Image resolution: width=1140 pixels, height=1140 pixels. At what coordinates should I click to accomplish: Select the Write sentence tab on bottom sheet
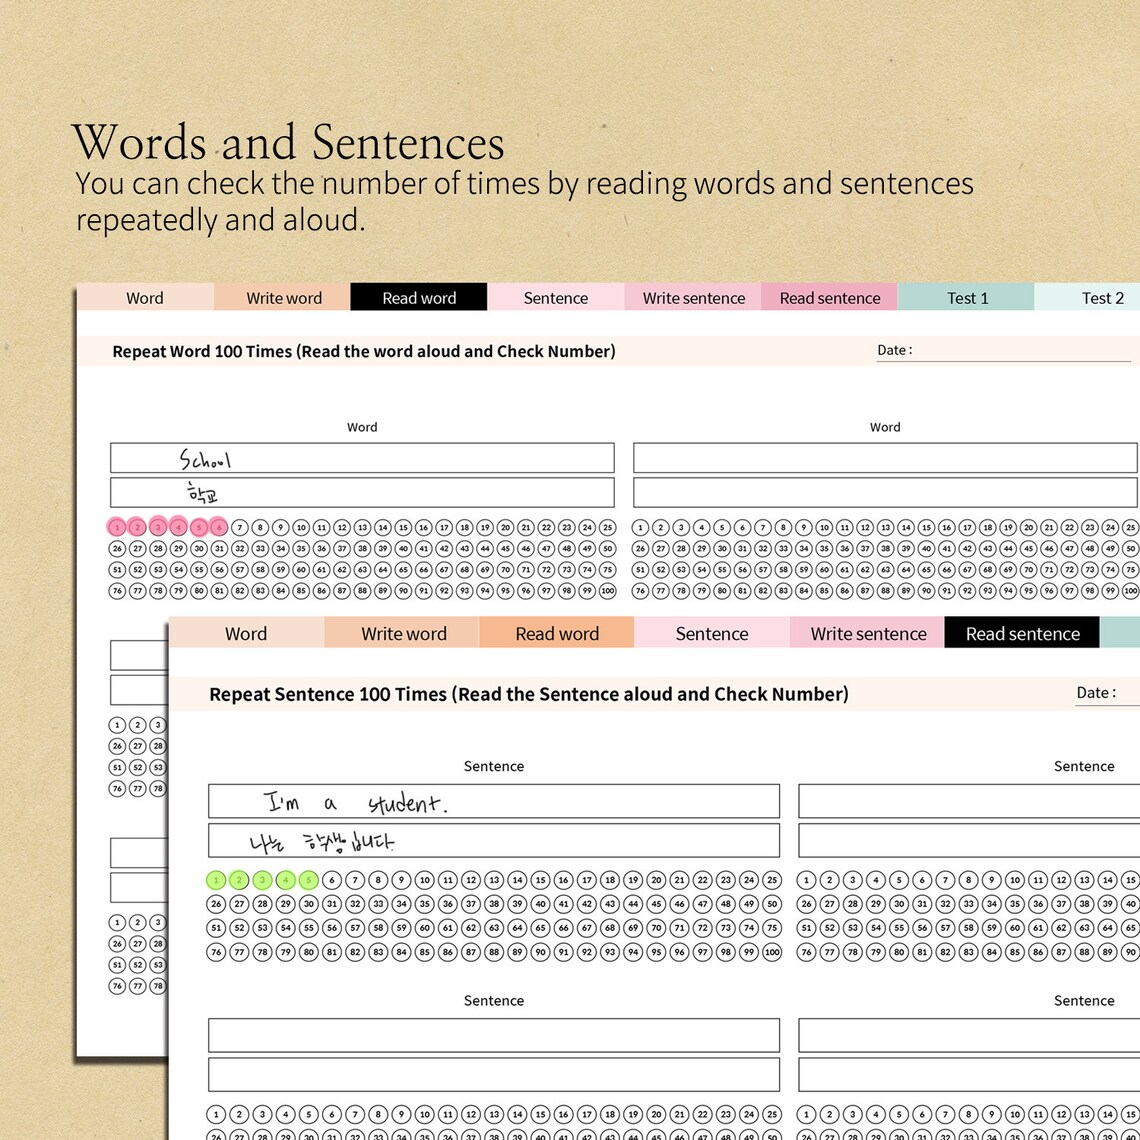point(866,633)
